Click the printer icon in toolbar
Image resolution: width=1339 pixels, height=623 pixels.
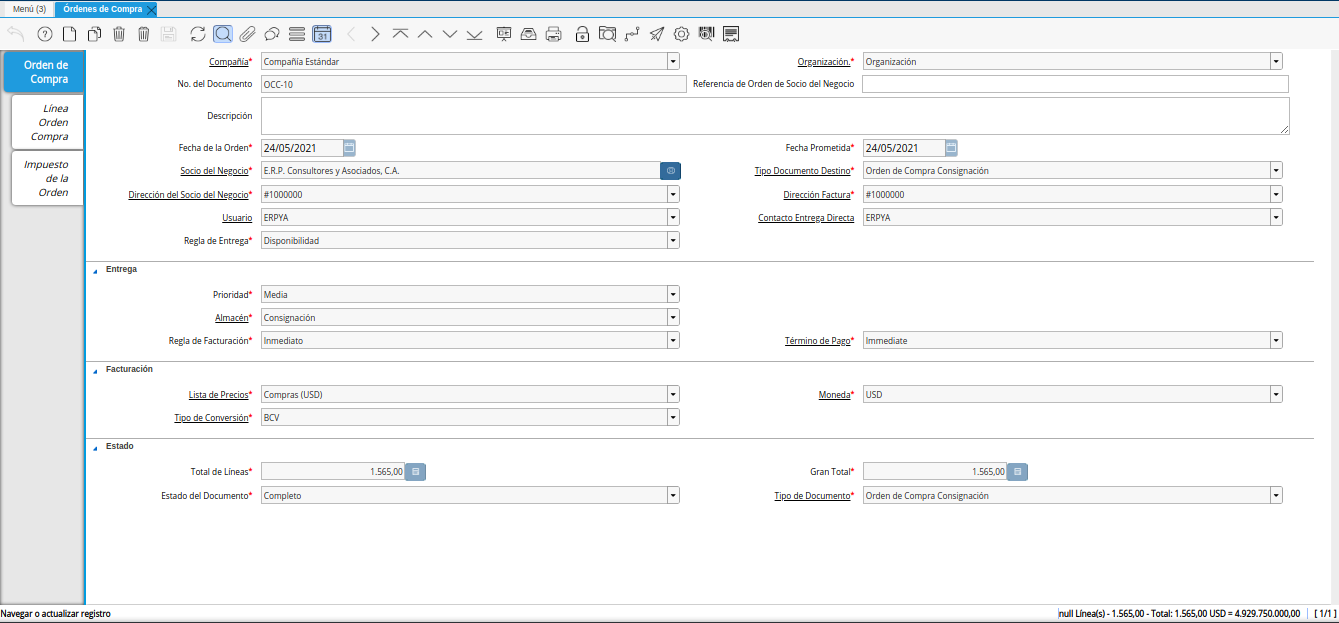click(553, 34)
